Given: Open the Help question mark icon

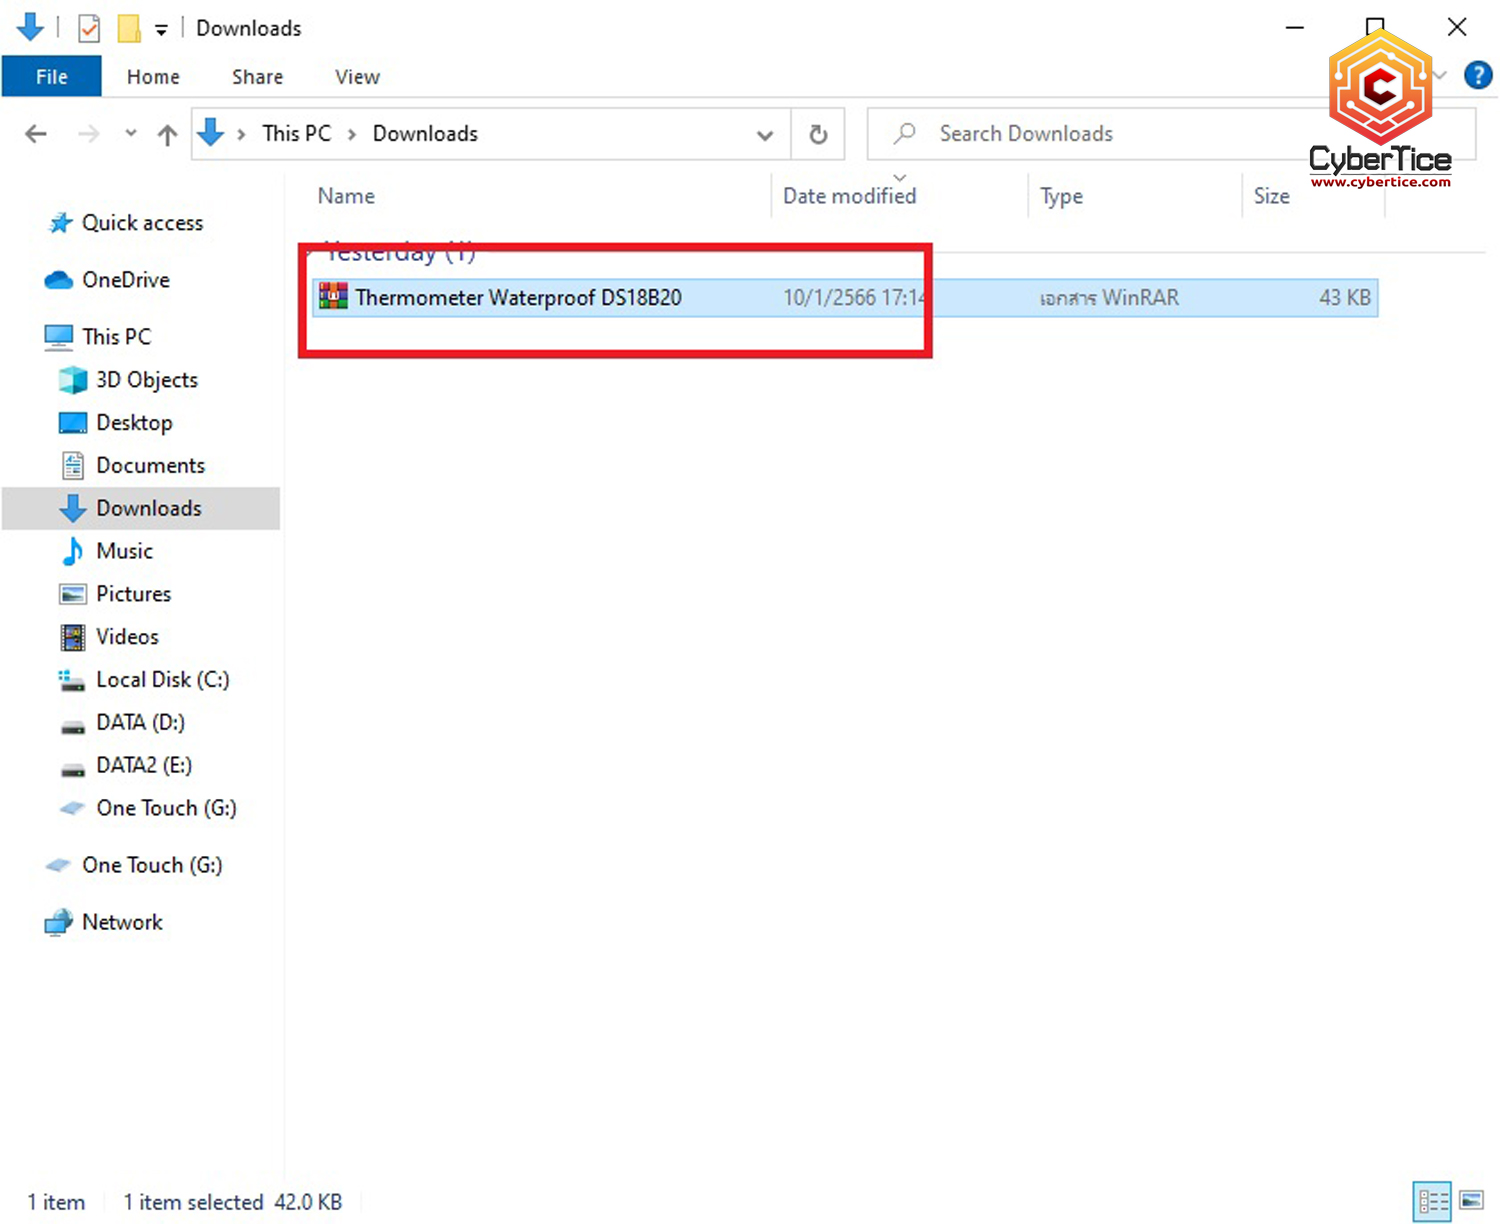Looking at the screenshot, I should tap(1477, 76).
